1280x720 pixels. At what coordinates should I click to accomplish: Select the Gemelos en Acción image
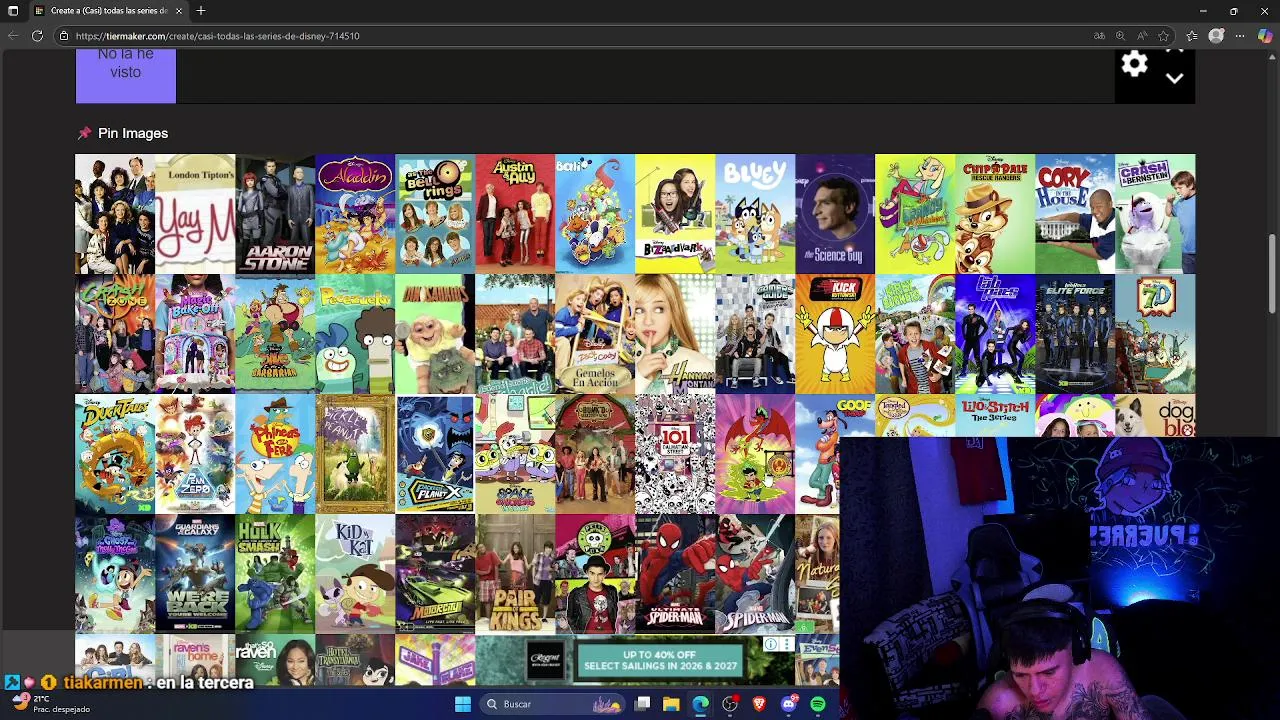(595, 333)
